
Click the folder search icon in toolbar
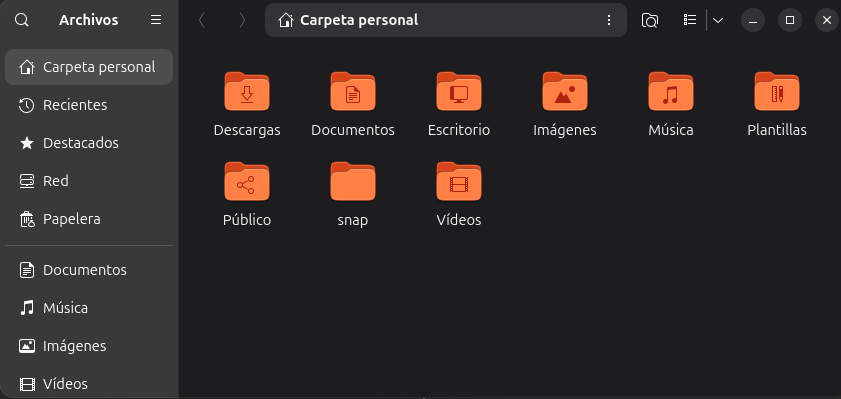[650, 20]
